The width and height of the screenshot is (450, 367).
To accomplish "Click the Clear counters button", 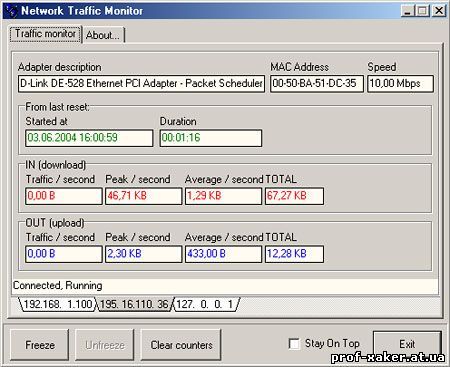I will click(181, 345).
